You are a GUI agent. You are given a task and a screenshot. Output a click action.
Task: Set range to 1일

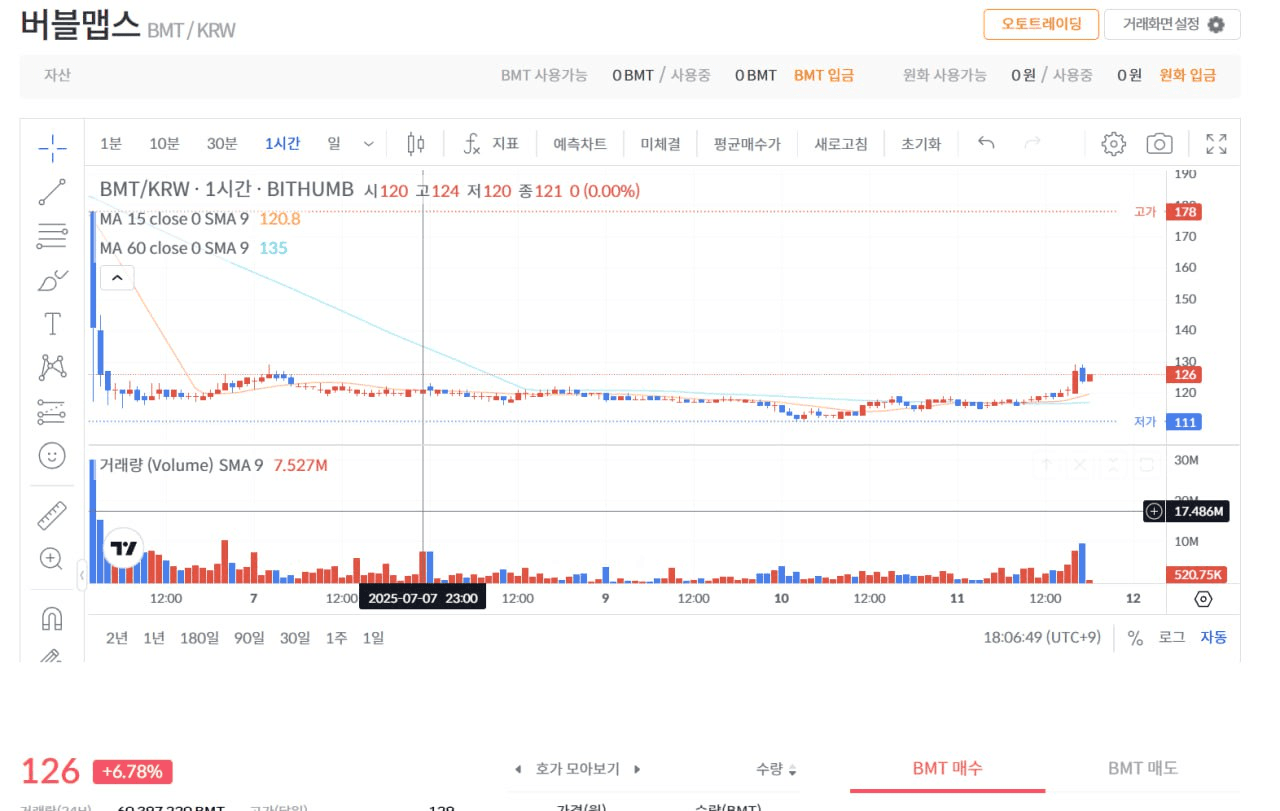[373, 637]
